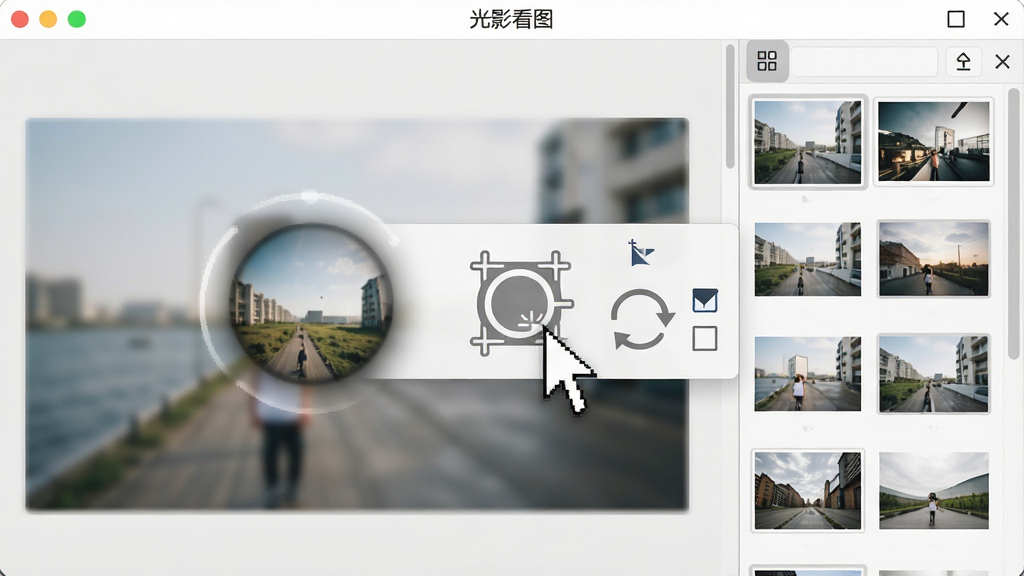This screenshot has height=576, width=1024.
Task: Check the empty checkbox beside rotate icon
Action: [705, 339]
